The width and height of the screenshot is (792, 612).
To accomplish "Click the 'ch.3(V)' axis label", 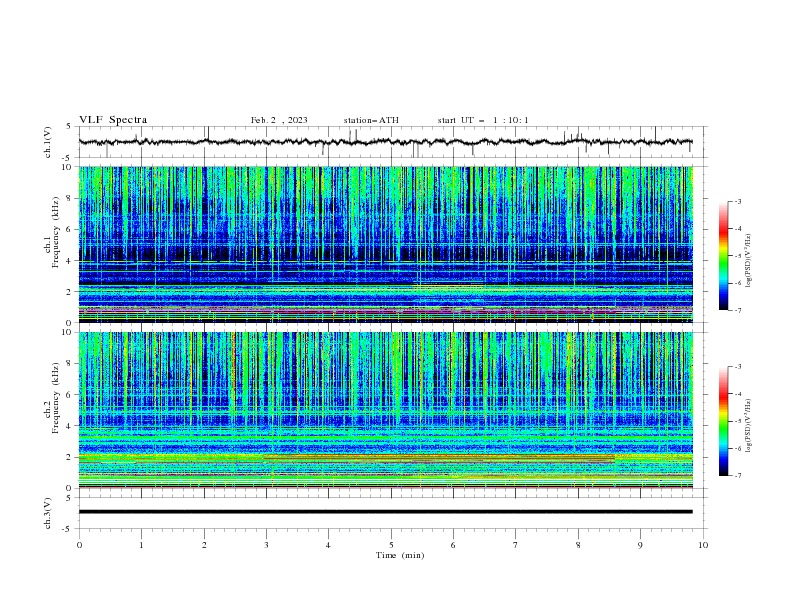I will click(48, 513).
